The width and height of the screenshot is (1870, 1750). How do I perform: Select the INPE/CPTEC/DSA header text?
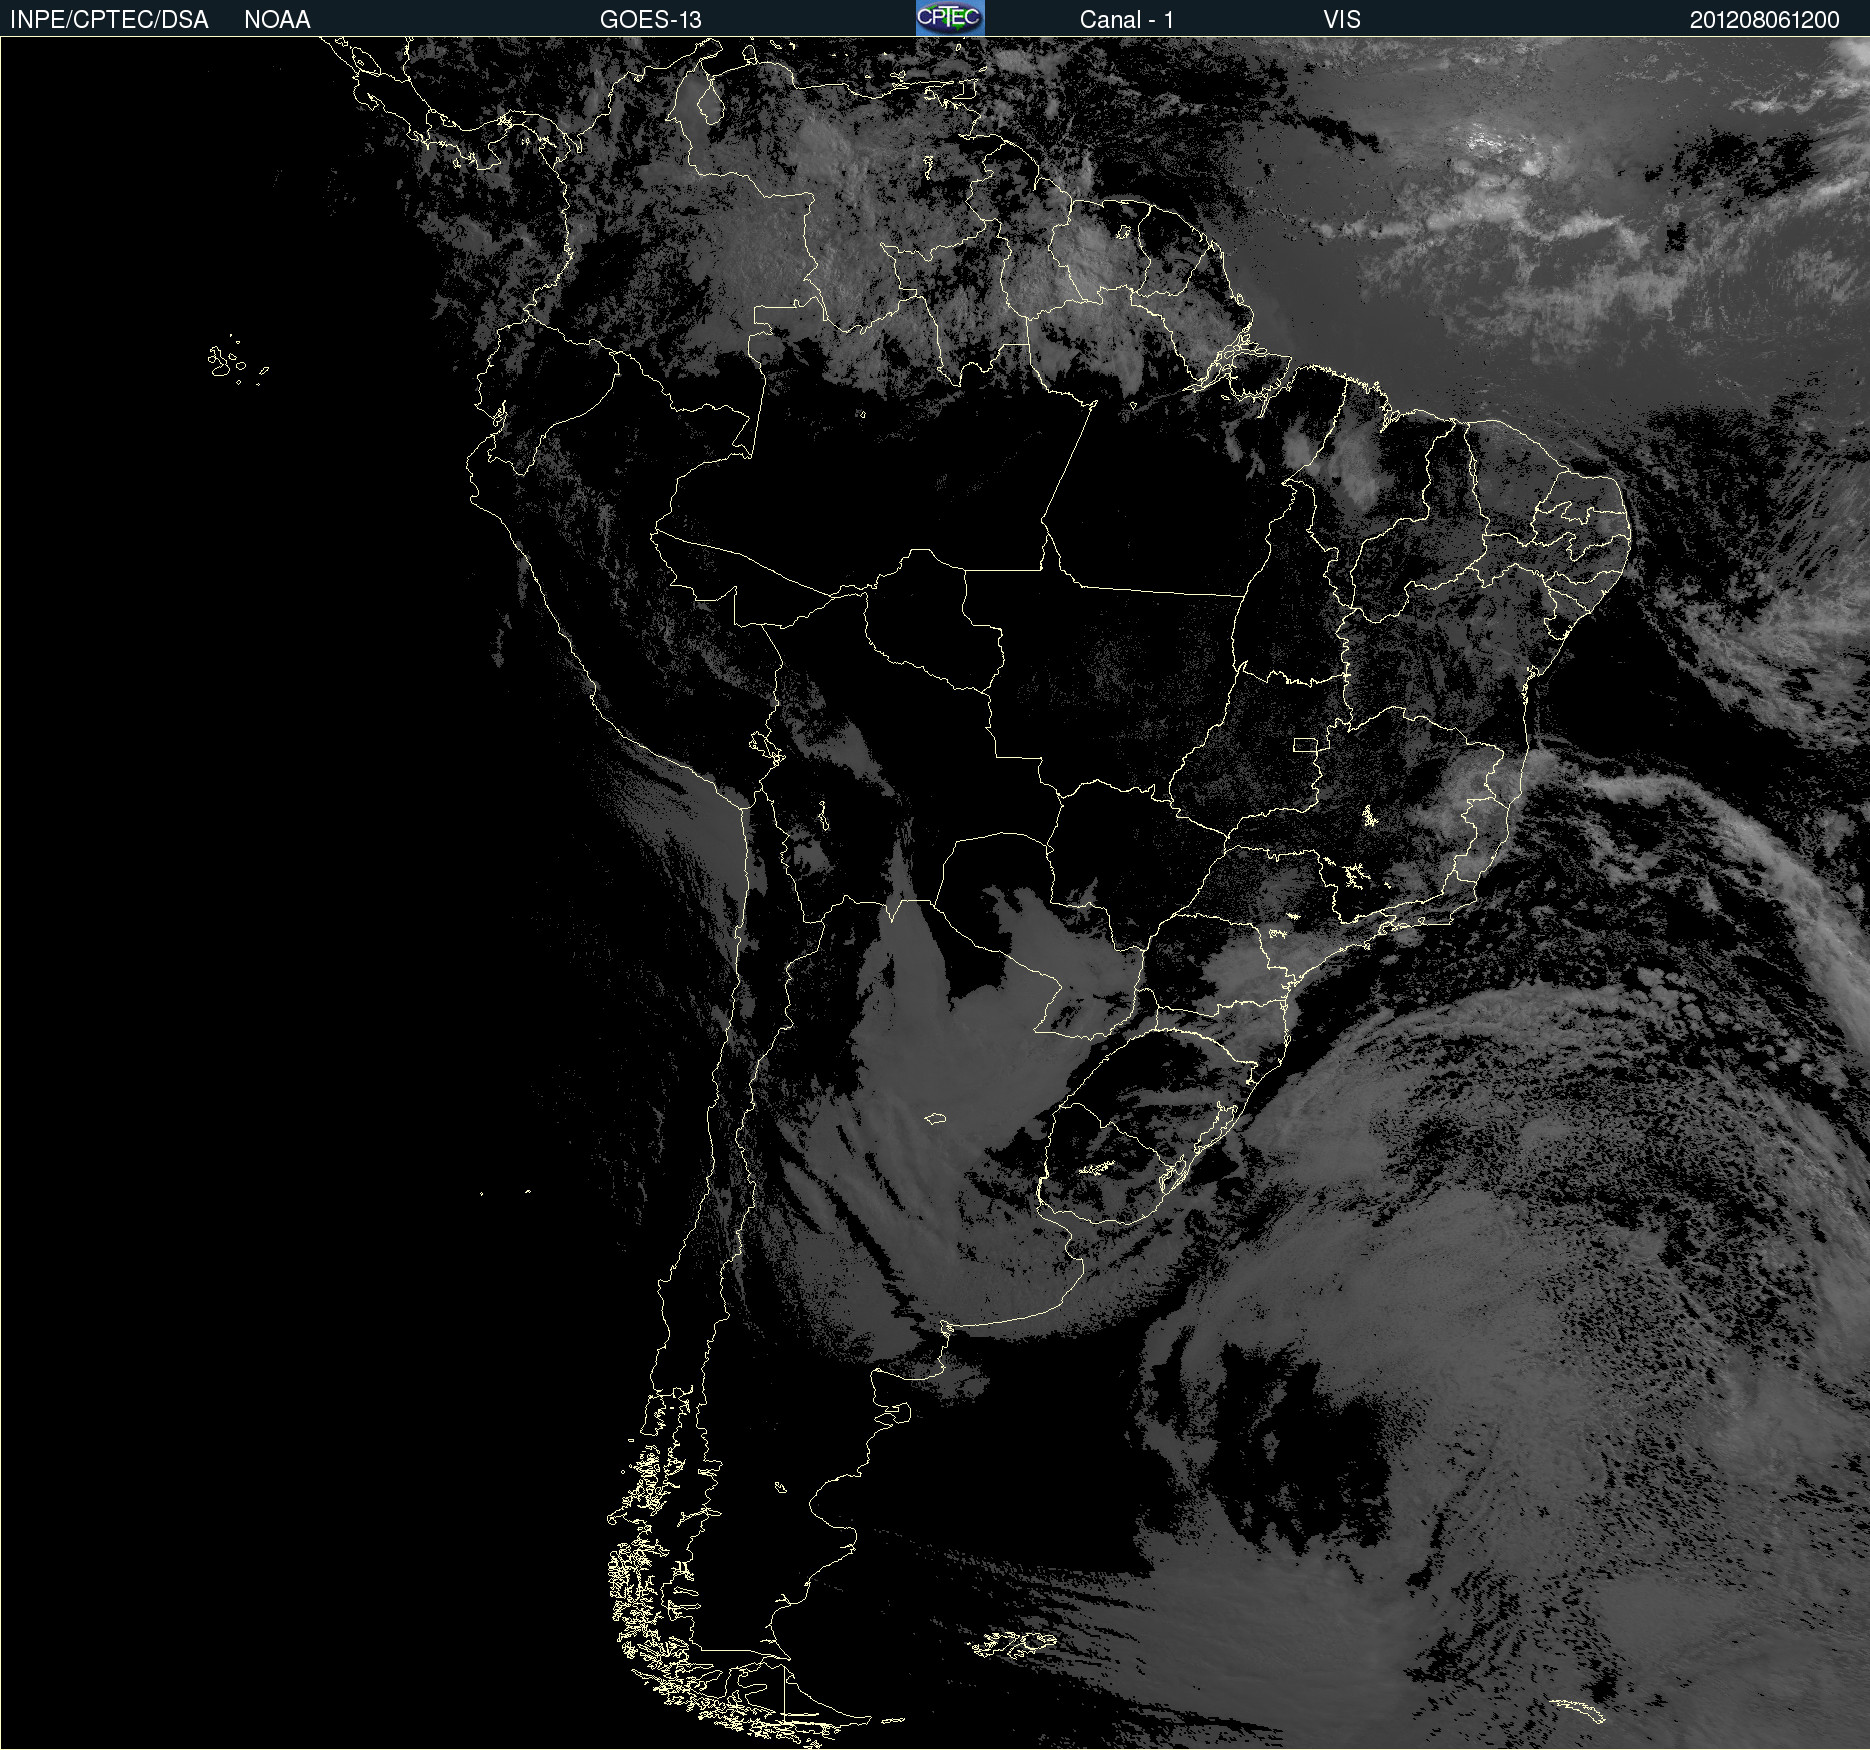click(x=109, y=20)
